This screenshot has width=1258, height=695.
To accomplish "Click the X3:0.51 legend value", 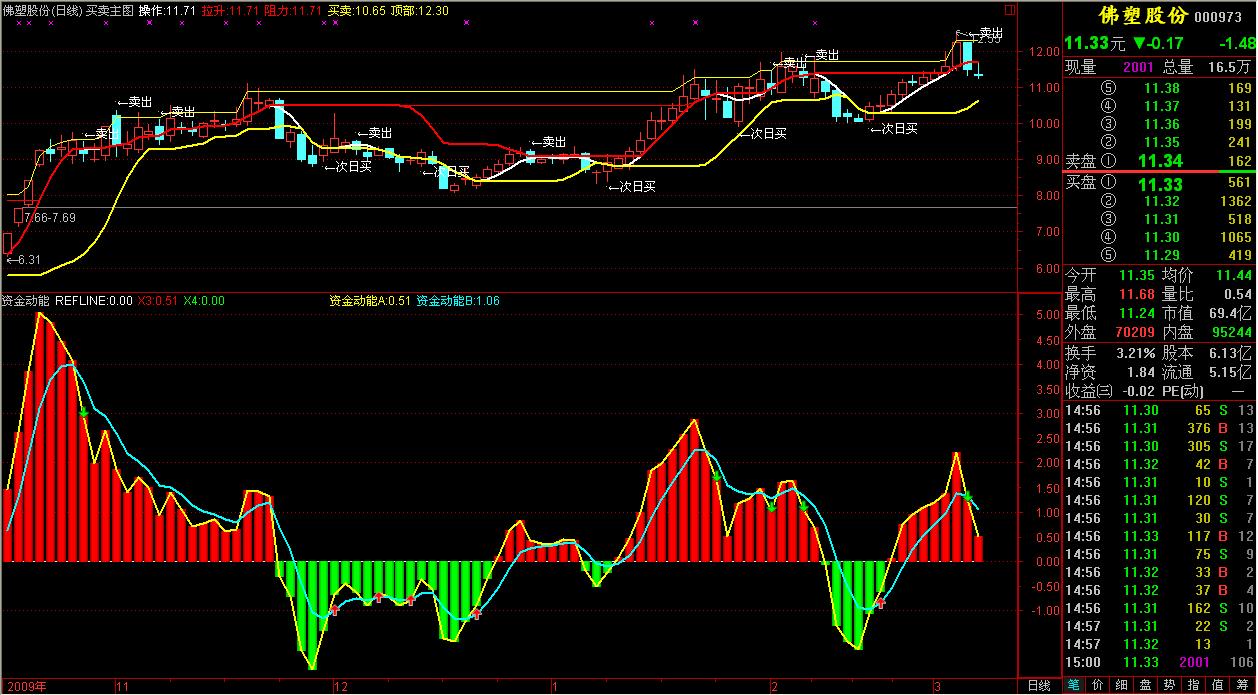I will tap(158, 300).
